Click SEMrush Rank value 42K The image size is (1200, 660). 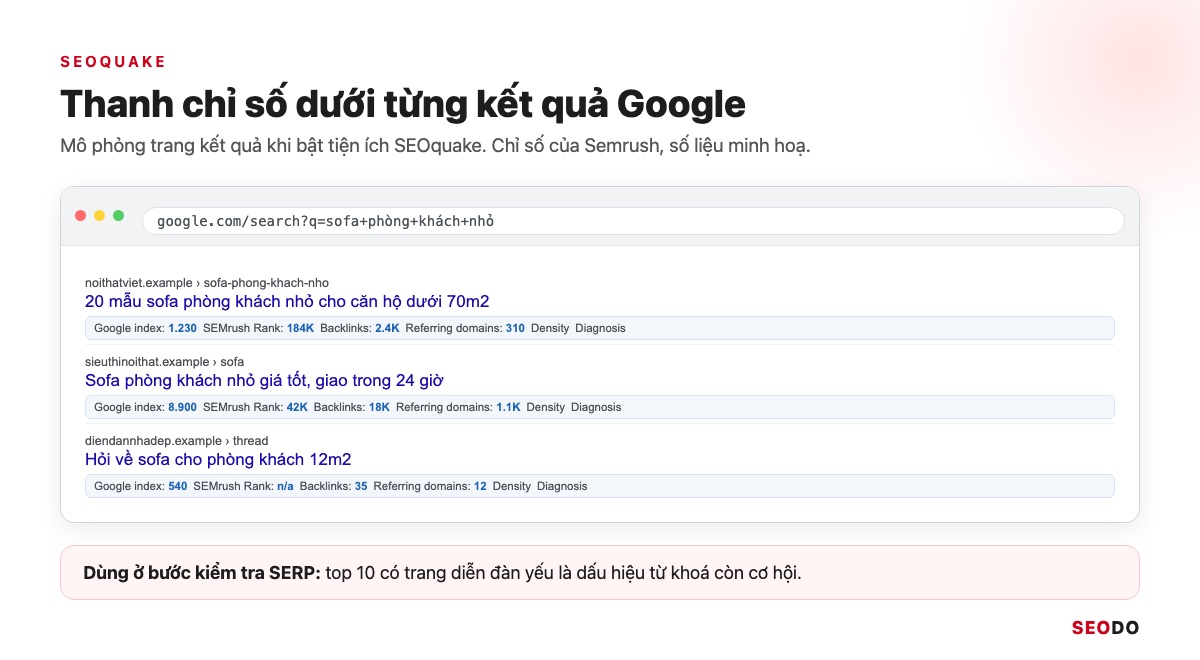point(297,407)
